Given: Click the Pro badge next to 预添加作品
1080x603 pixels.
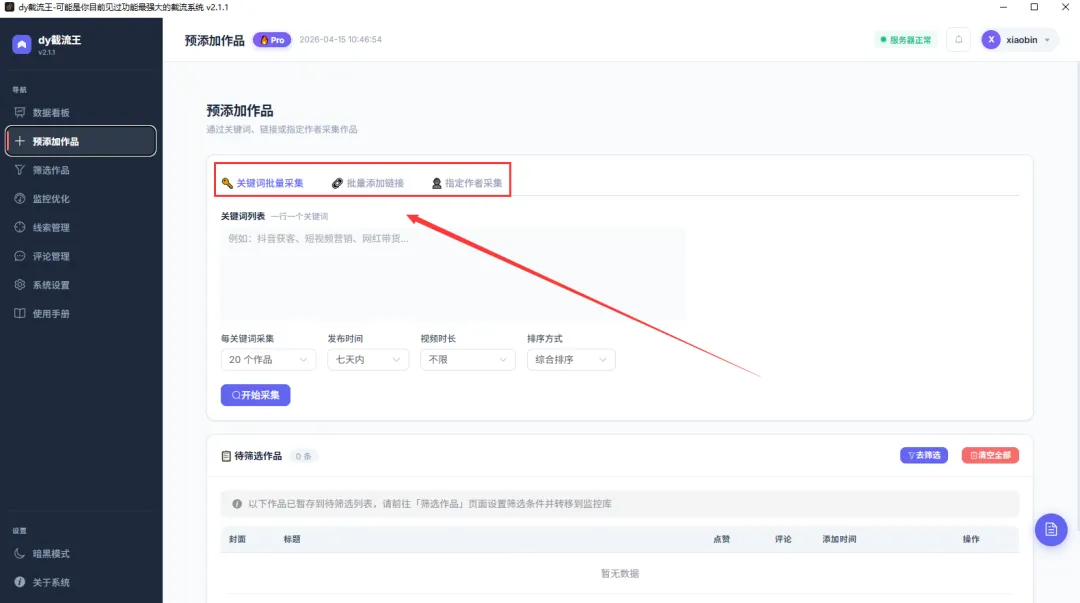Looking at the screenshot, I should pos(271,40).
